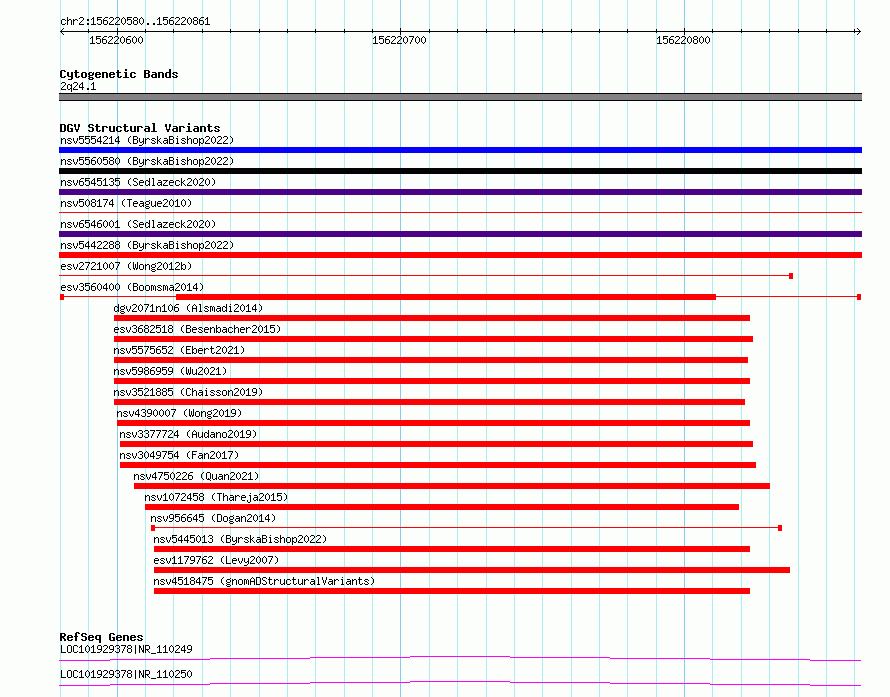Image resolution: width=890 pixels, height=697 pixels.
Task: Open nsv6546001 (Sedlazeck2020) variant label
Action: [138, 224]
